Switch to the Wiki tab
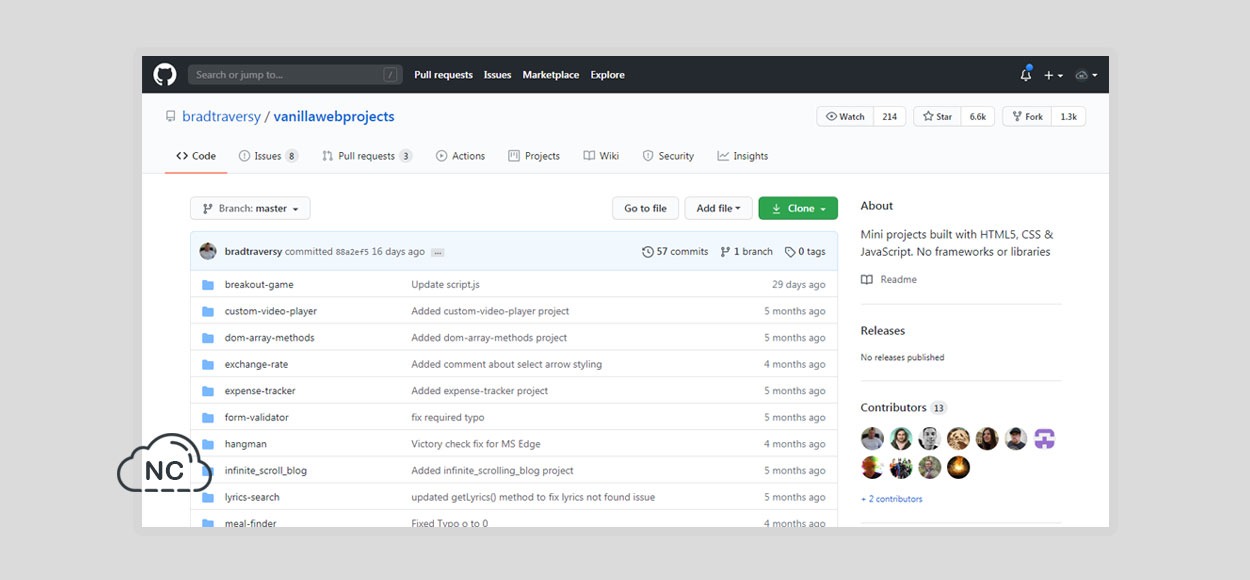1250x580 pixels. (x=601, y=156)
